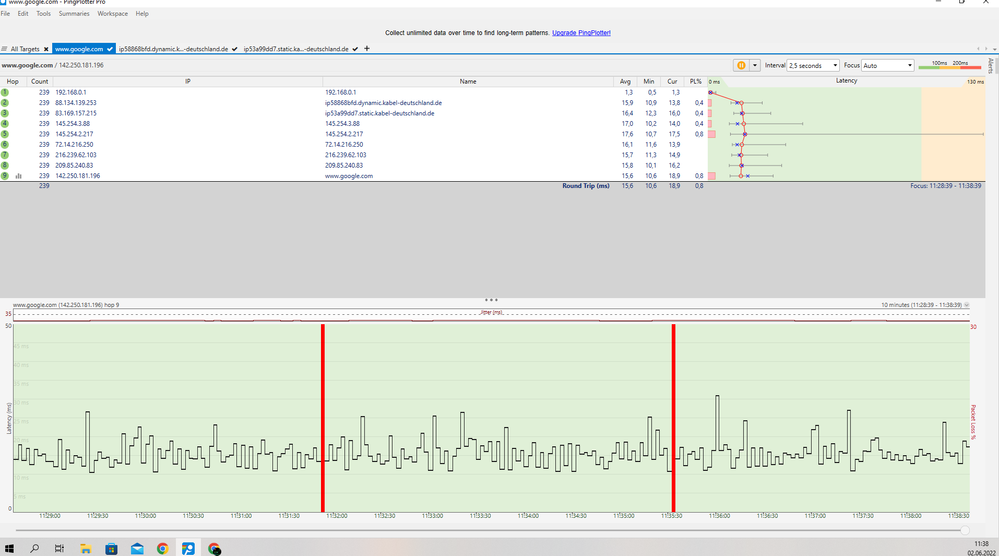
Task: Click the Upgrade PingPlotter! link
Action: [x=580, y=33]
